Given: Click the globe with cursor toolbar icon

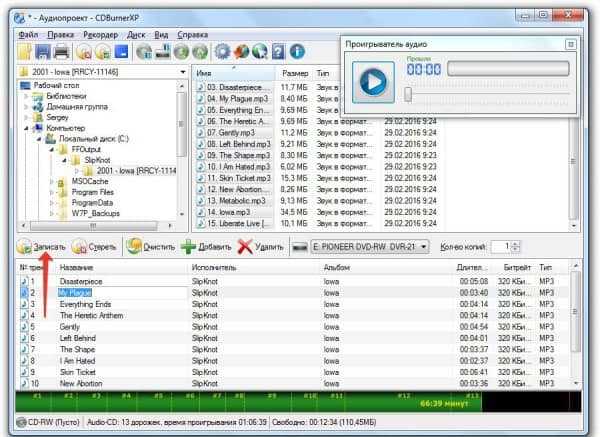Looking at the screenshot, I should pos(260,51).
